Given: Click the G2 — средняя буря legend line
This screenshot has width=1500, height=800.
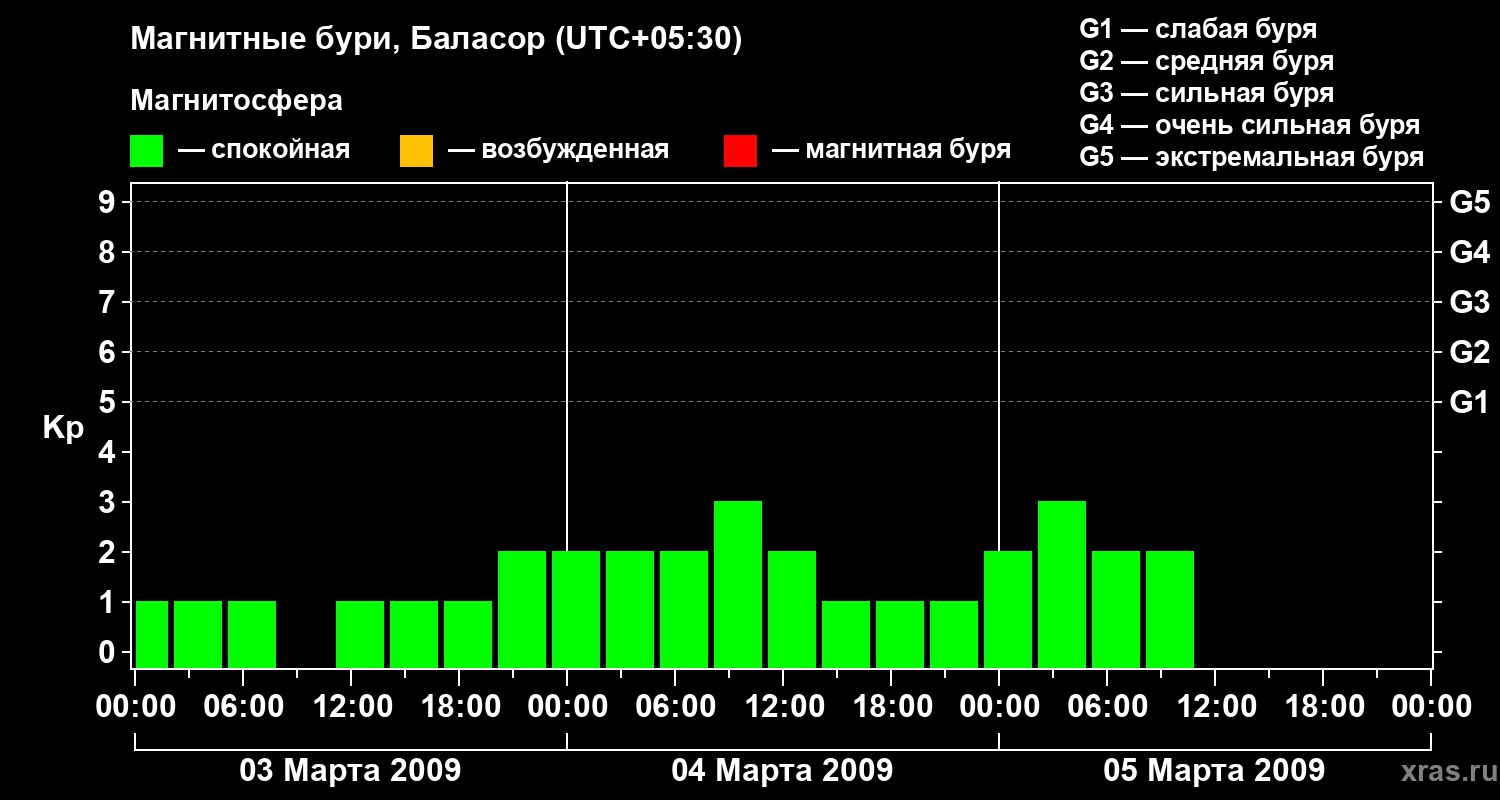Looking at the screenshot, I should pyautogui.click(x=1207, y=61).
